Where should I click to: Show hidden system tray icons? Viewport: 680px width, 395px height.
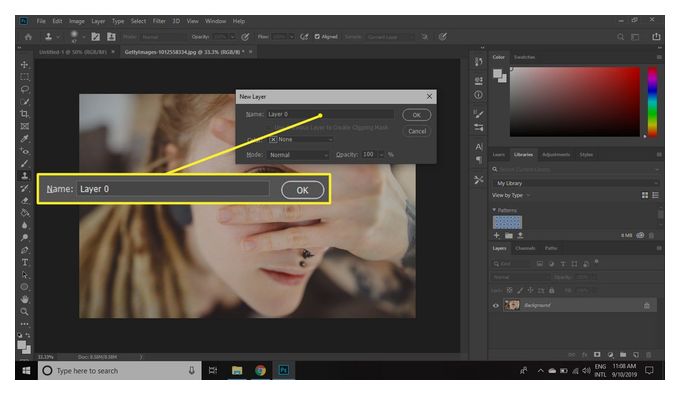point(540,371)
